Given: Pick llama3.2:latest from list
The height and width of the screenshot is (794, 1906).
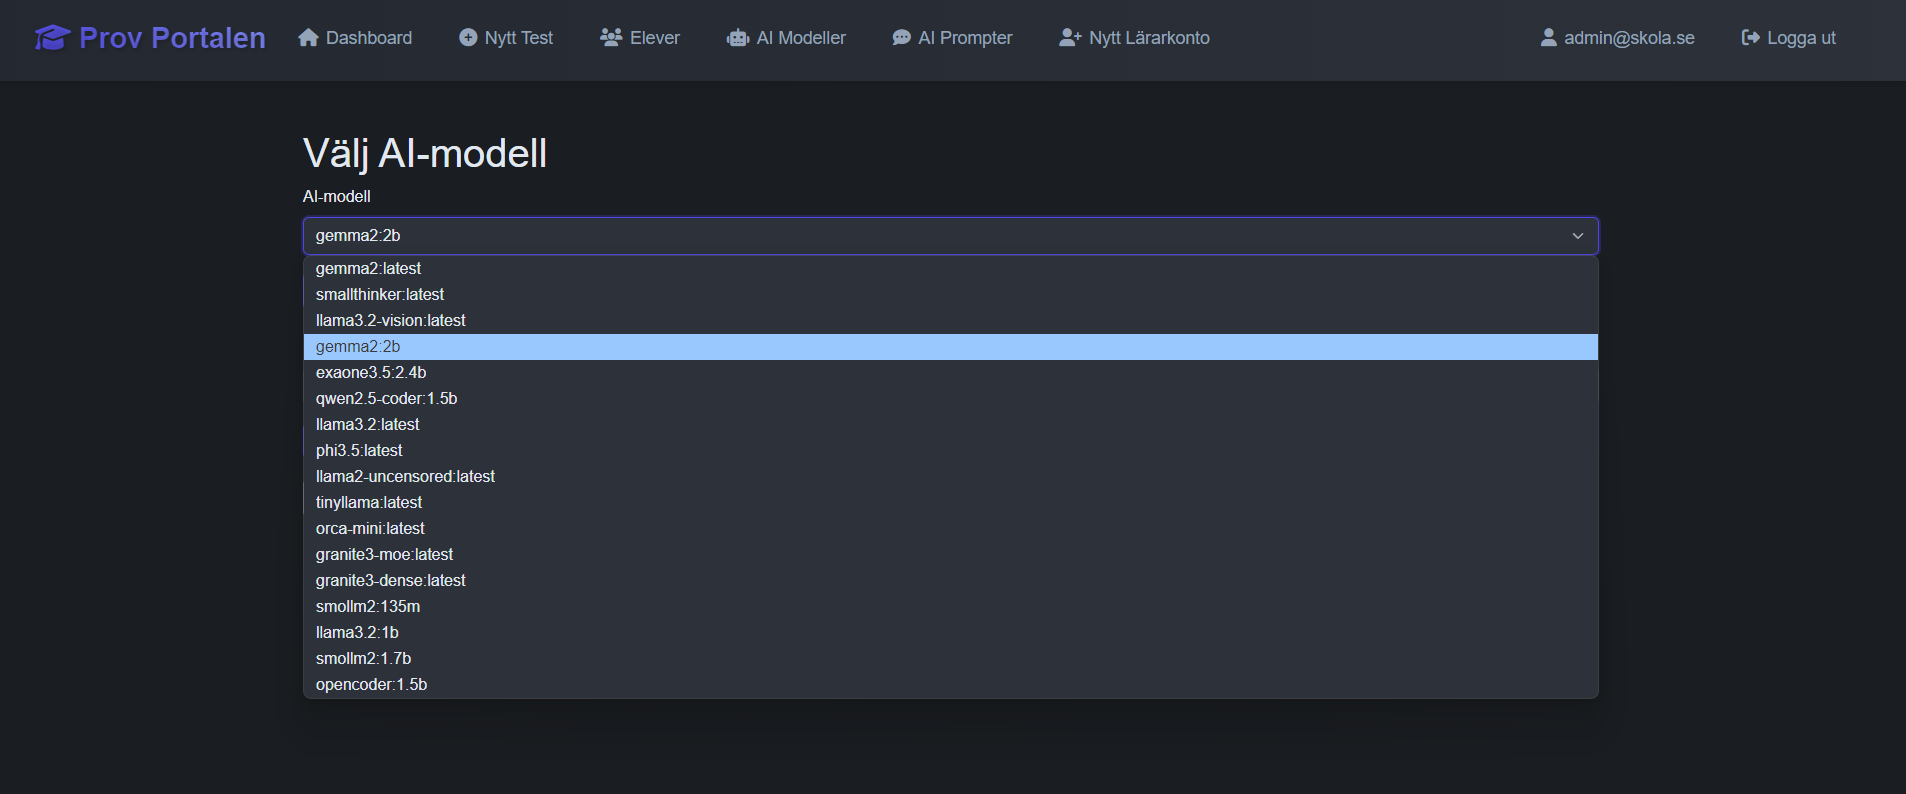Looking at the screenshot, I should pos(950,424).
